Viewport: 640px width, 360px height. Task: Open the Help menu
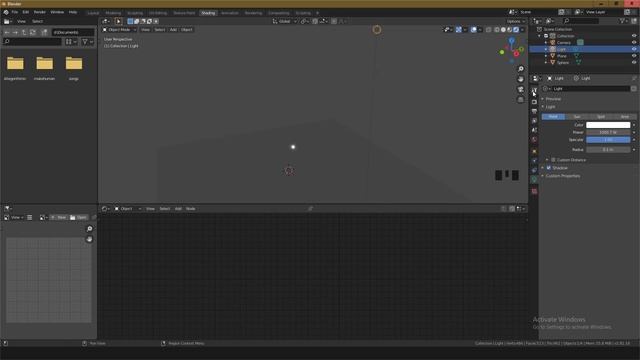pyautogui.click(x=73, y=12)
